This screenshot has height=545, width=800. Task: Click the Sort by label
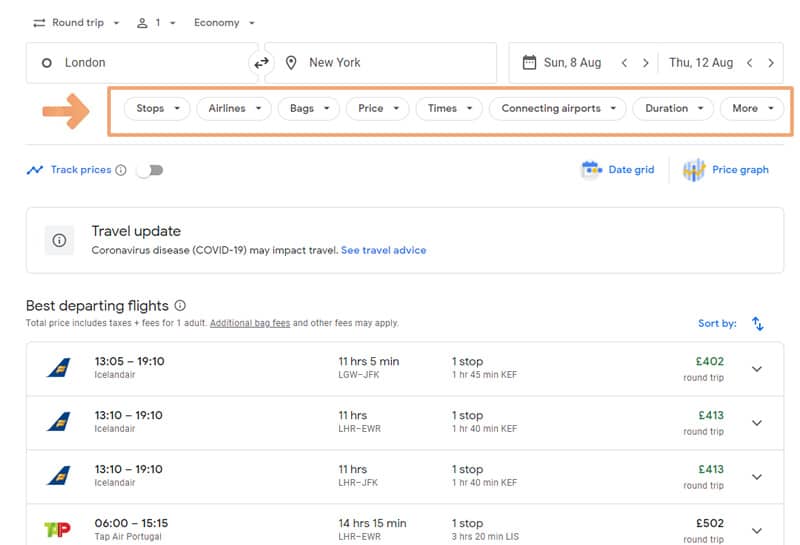pos(717,324)
